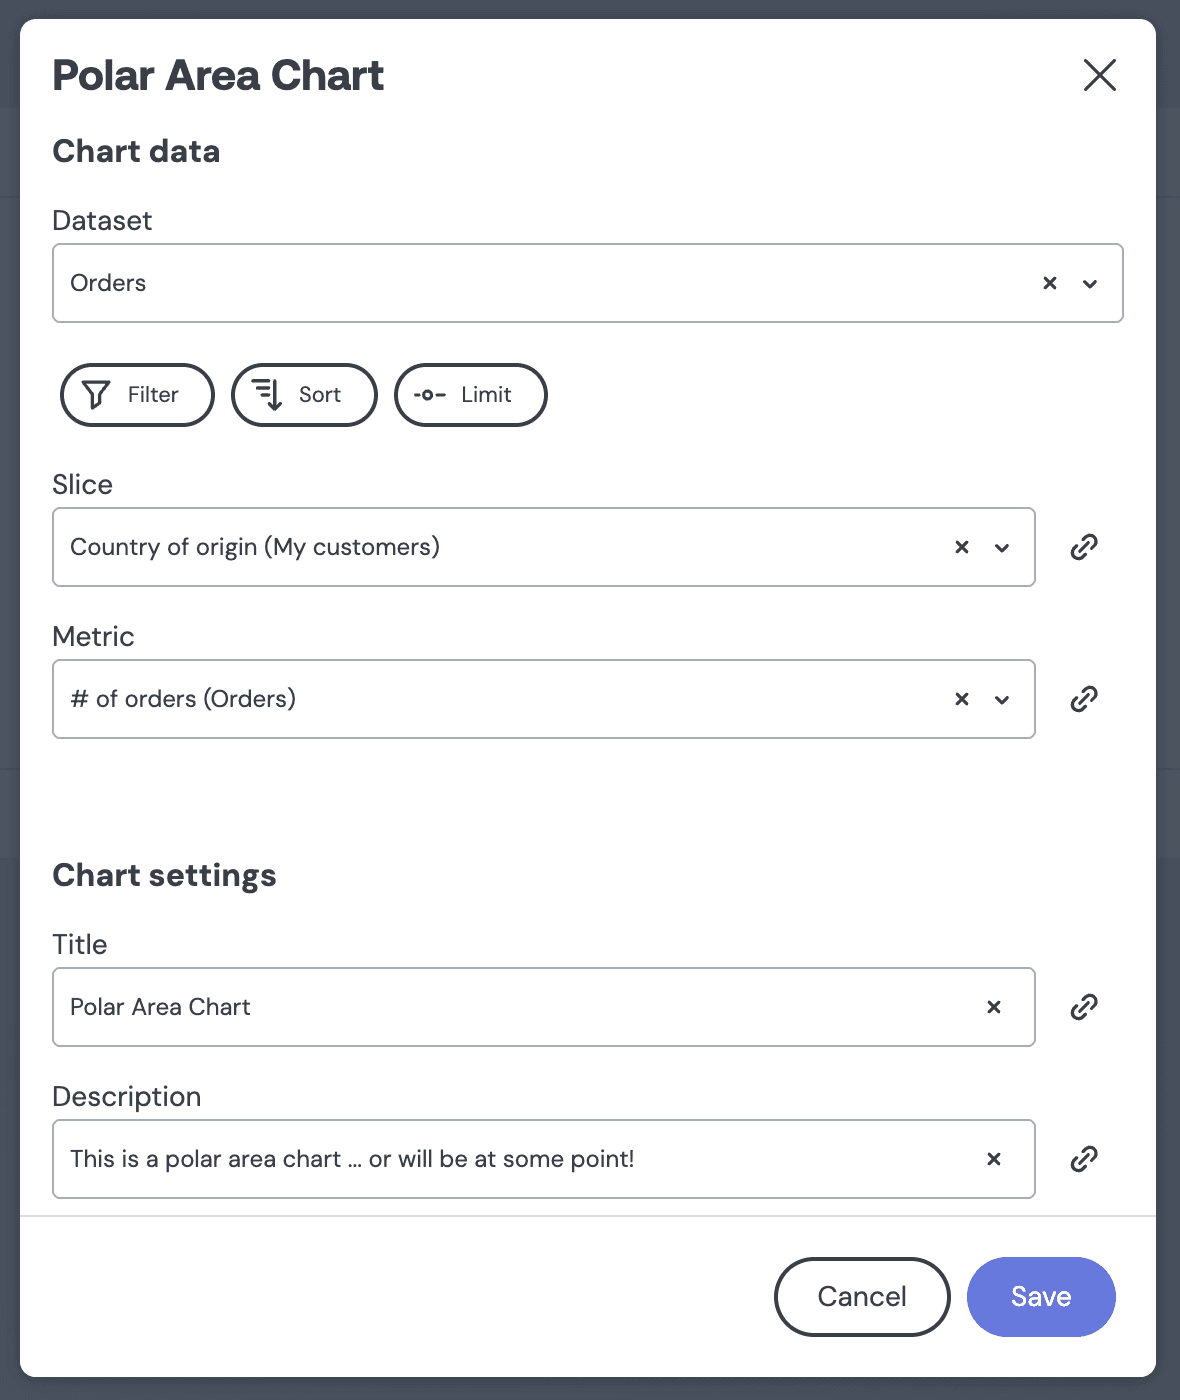
Task: Save the chart configuration
Action: click(x=1041, y=1297)
